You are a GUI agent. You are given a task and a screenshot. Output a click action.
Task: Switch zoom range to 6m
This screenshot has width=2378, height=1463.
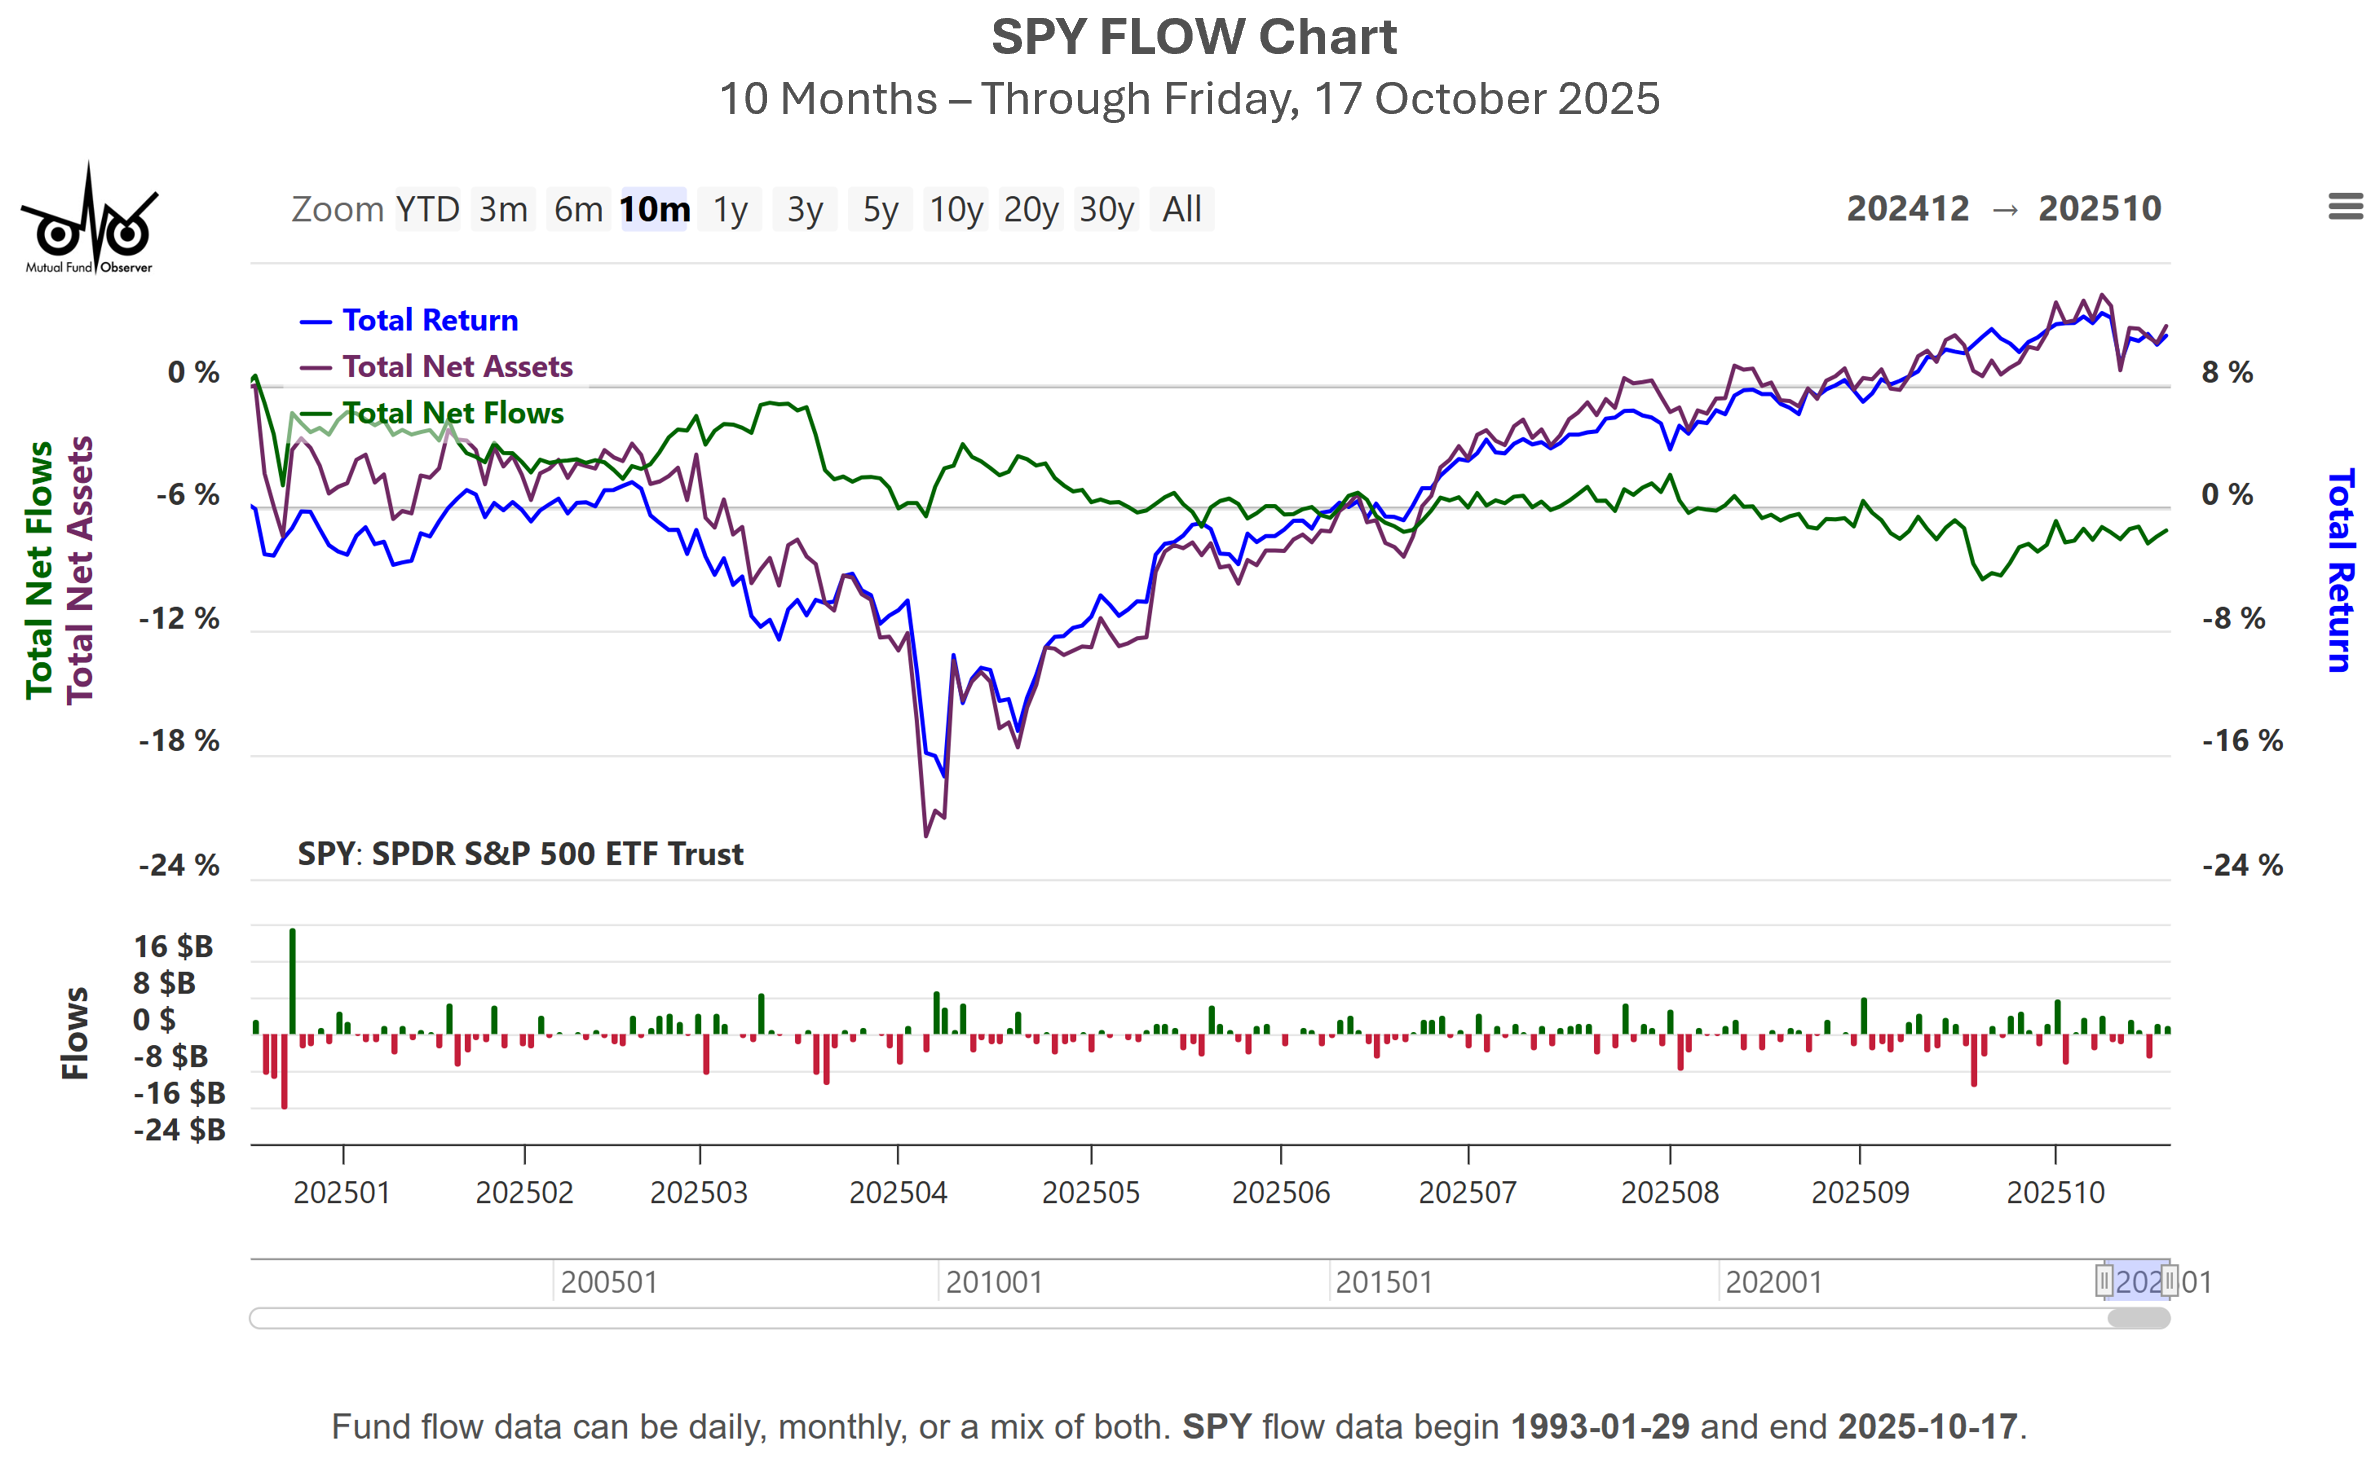pos(578,209)
